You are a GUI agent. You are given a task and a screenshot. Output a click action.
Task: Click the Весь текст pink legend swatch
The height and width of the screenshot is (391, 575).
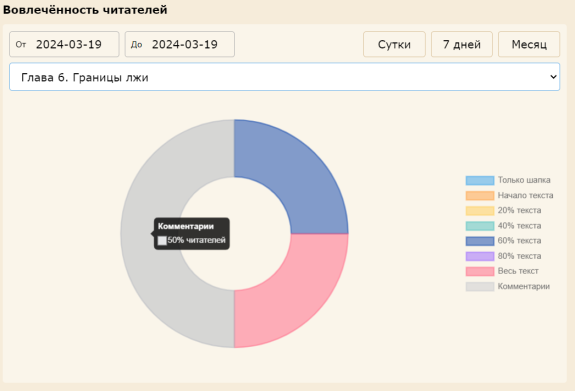click(480, 271)
